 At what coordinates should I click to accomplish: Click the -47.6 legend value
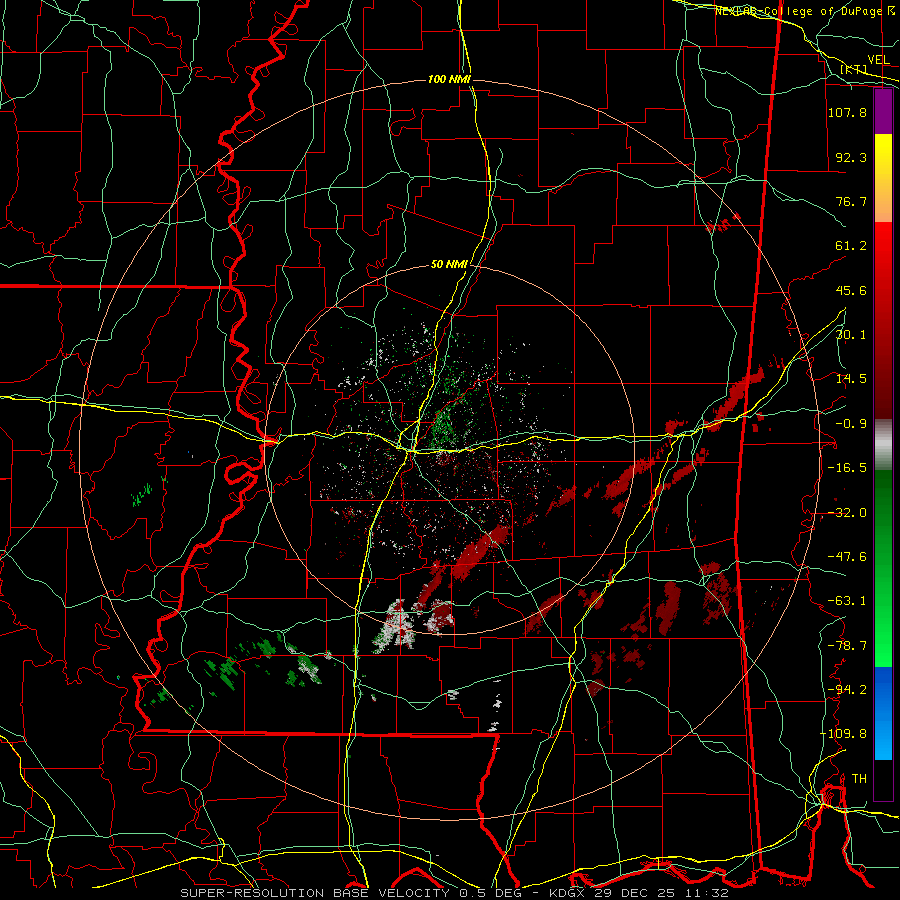click(x=847, y=557)
